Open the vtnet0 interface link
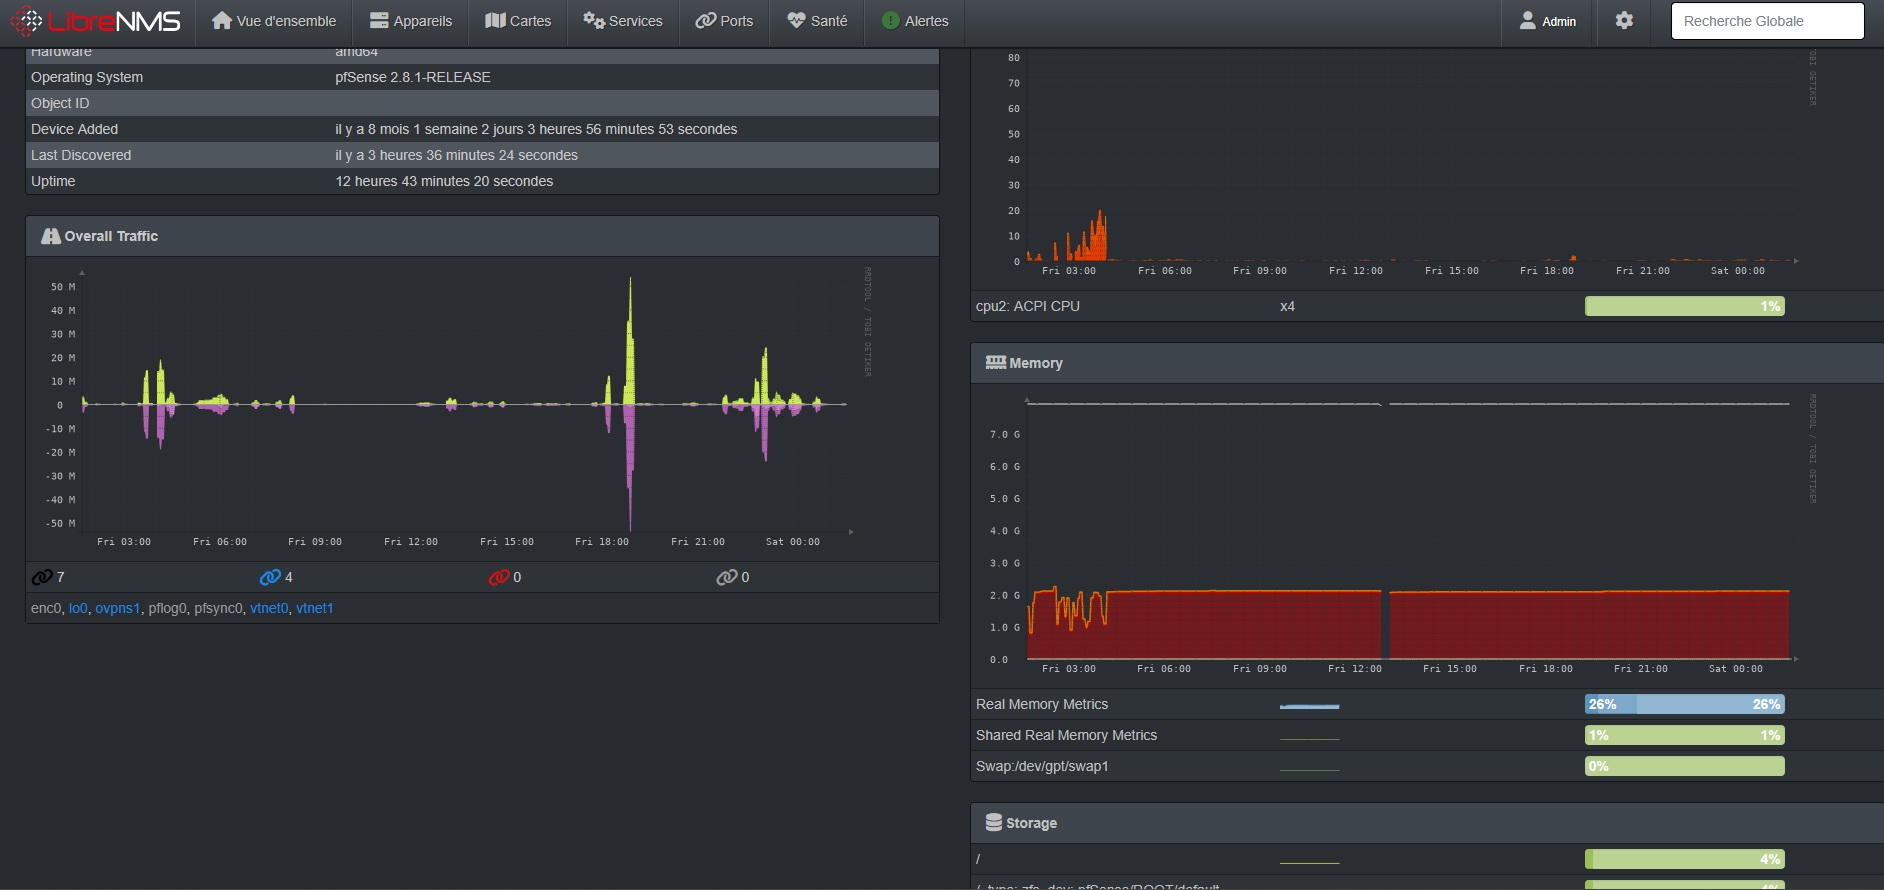Image resolution: width=1884 pixels, height=890 pixels. pyautogui.click(x=269, y=608)
